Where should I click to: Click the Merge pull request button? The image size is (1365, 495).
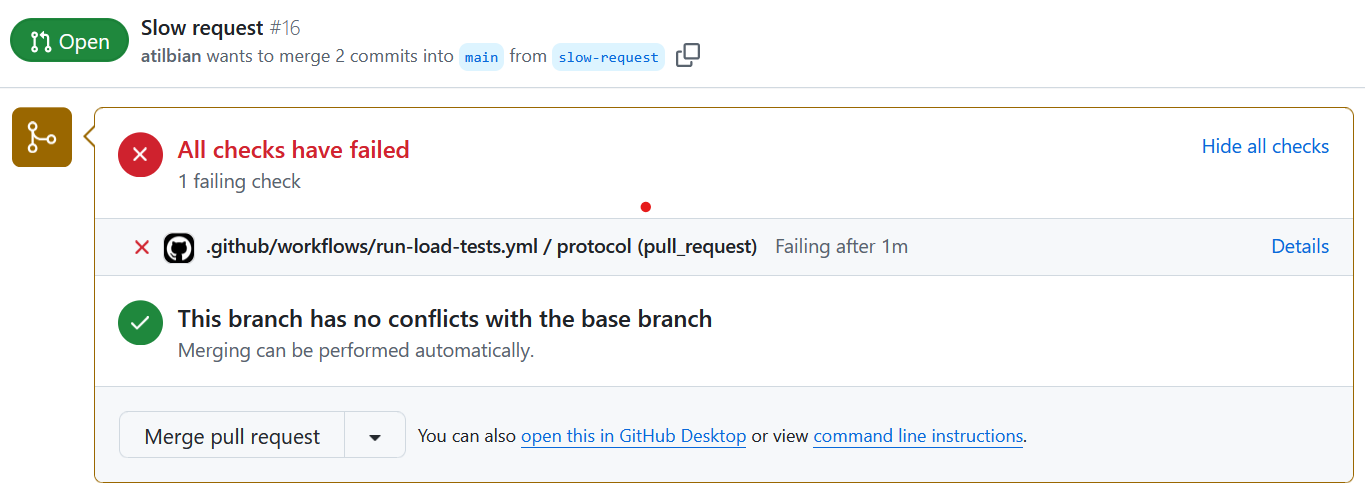232,437
